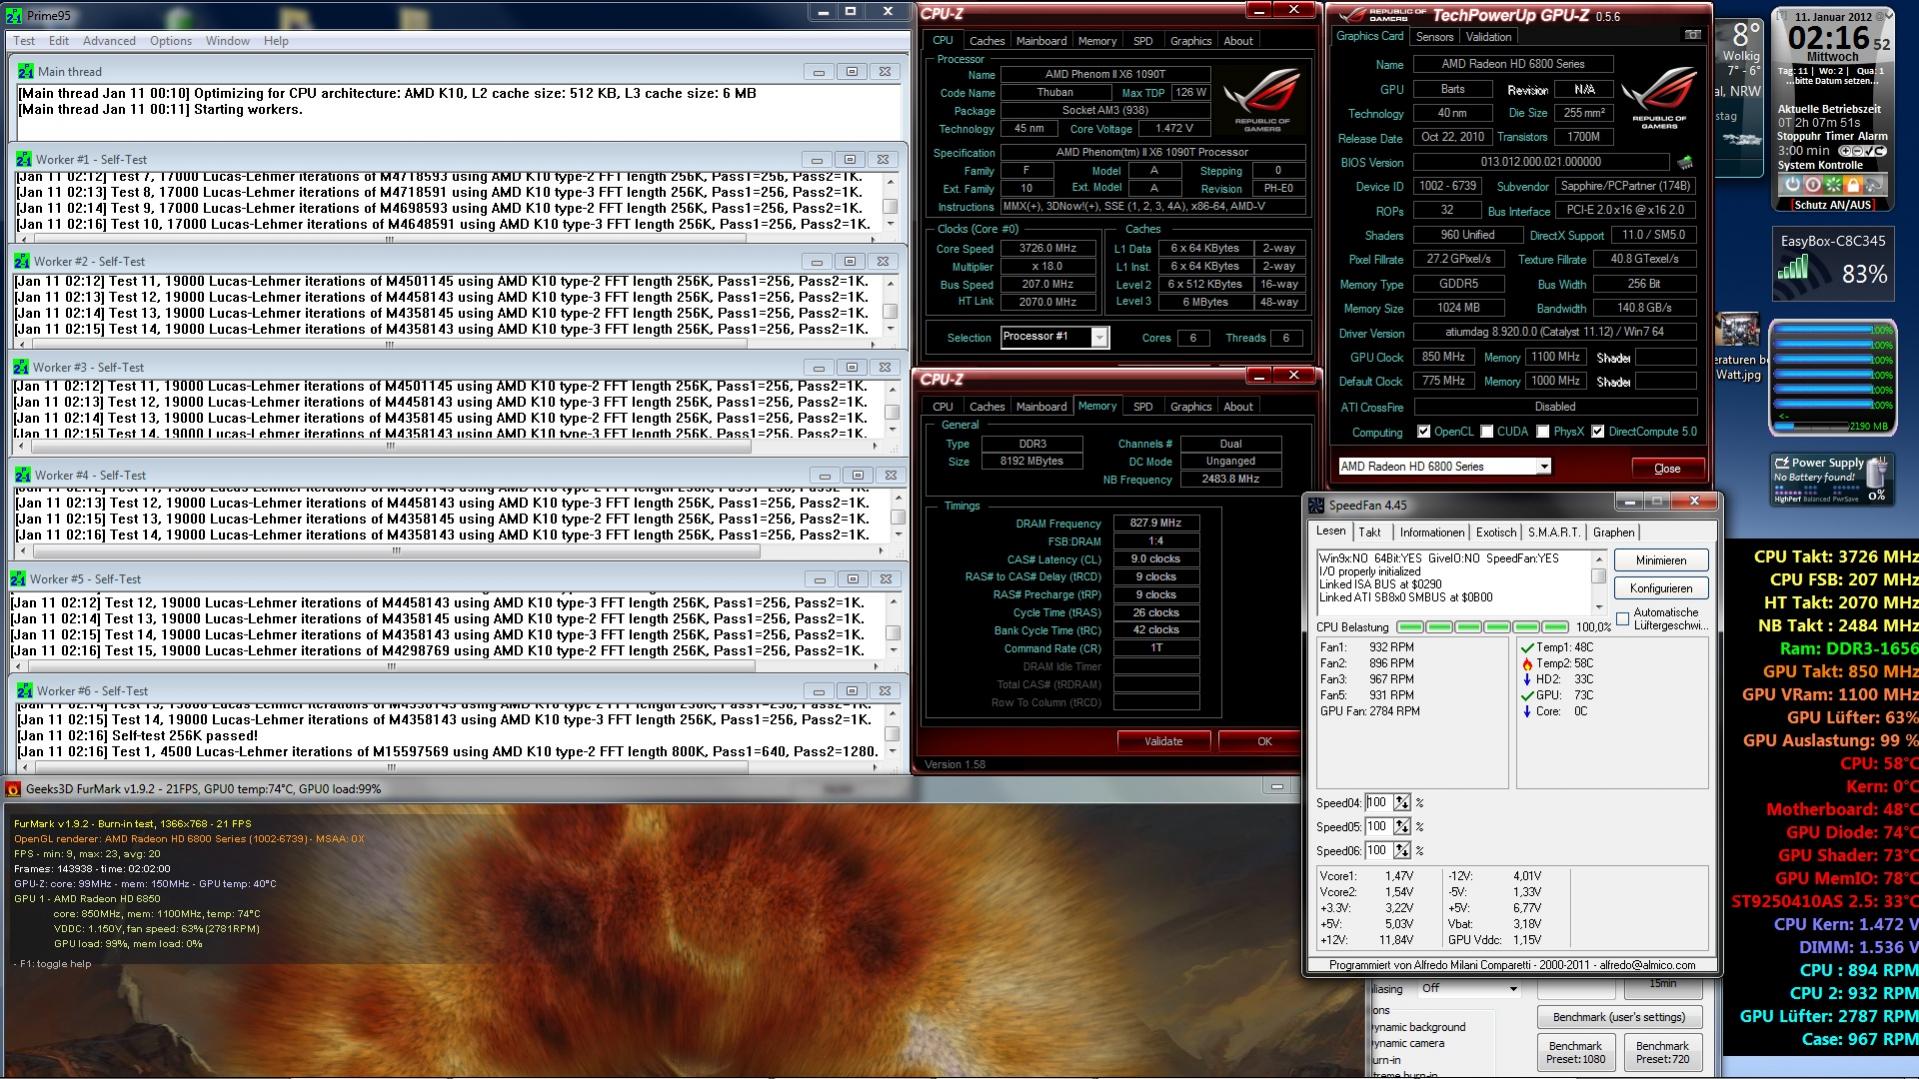Screen dimensions: 1919x1079
Task: Click the plus icon of the 3:00 min timer
Action: point(1844,151)
